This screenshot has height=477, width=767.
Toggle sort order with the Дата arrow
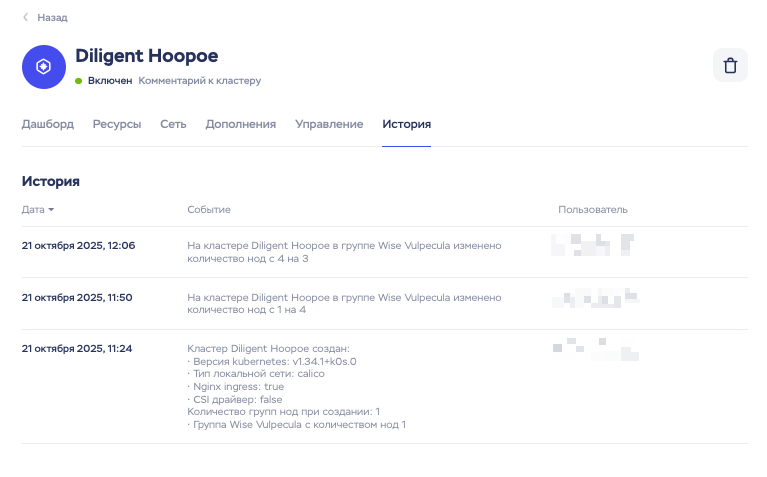click(51, 210)
